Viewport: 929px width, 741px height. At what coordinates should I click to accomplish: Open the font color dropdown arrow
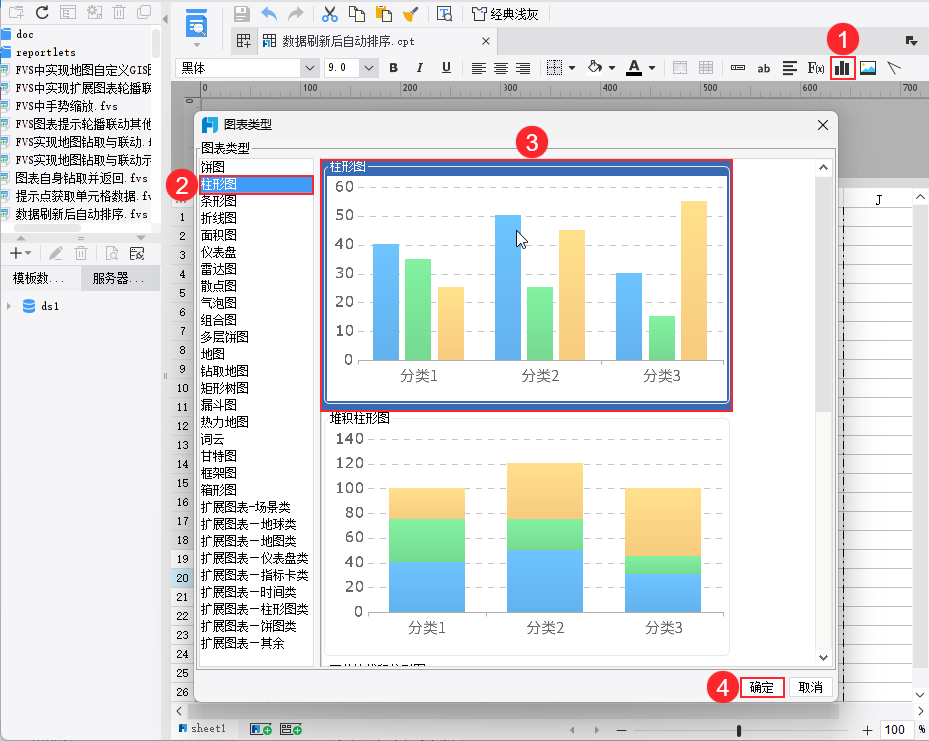(652, 68)
